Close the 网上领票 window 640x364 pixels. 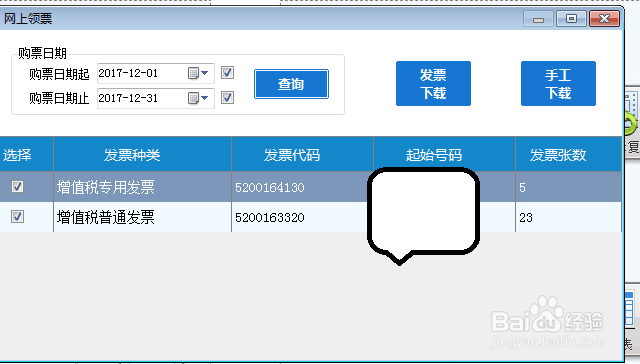pos(604,19)
